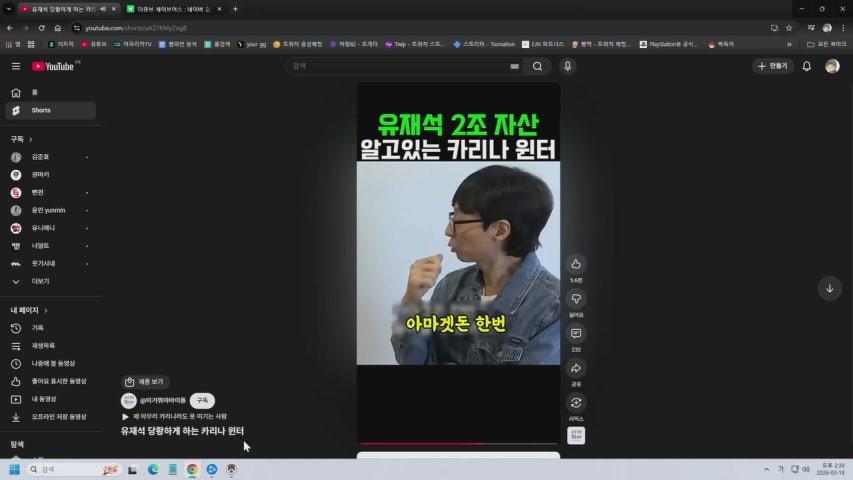Open the @이거뭐야아이돌 channel link

pyautogui.click(x=163, y=401)
